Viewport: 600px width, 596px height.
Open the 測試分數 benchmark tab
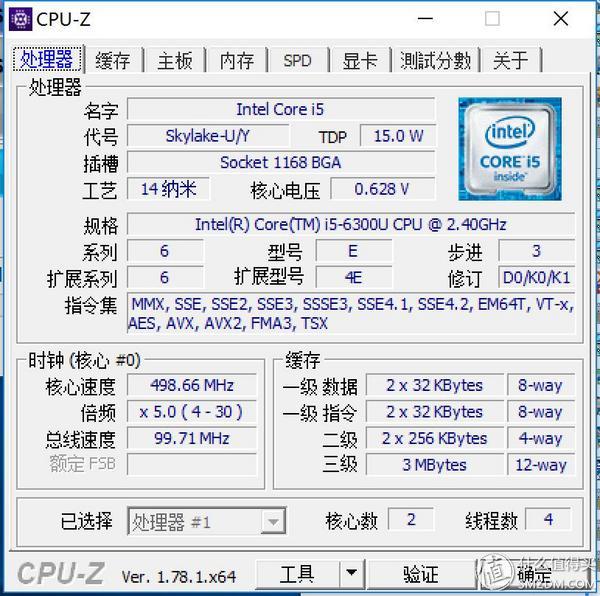tap(435, 60)
